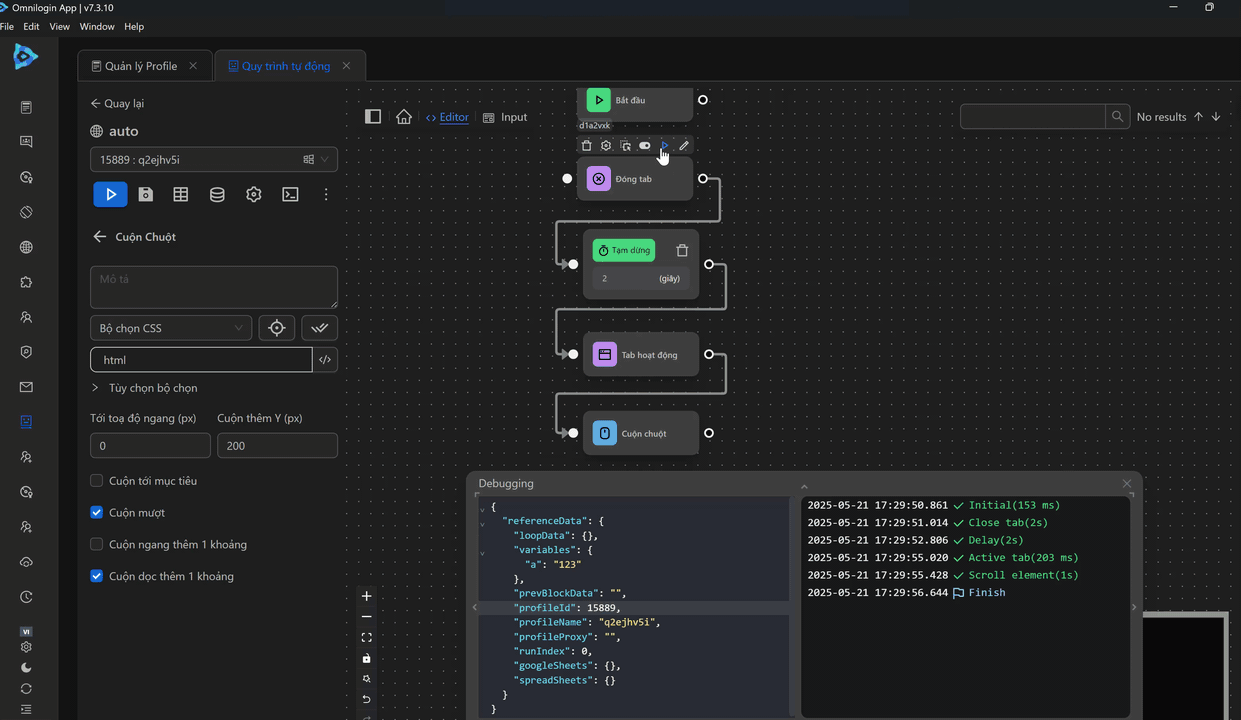Open the data table icon
This screenshot has width=1241, height=720.
(x=181, y=195)
